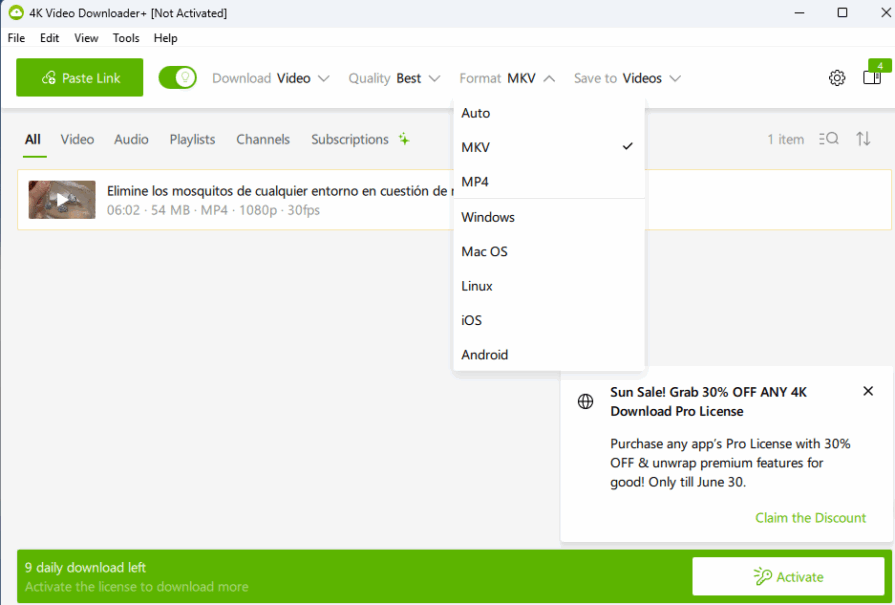895x605 pixels.
Task: Expand the Download Video dropdown
Action: 271,78
